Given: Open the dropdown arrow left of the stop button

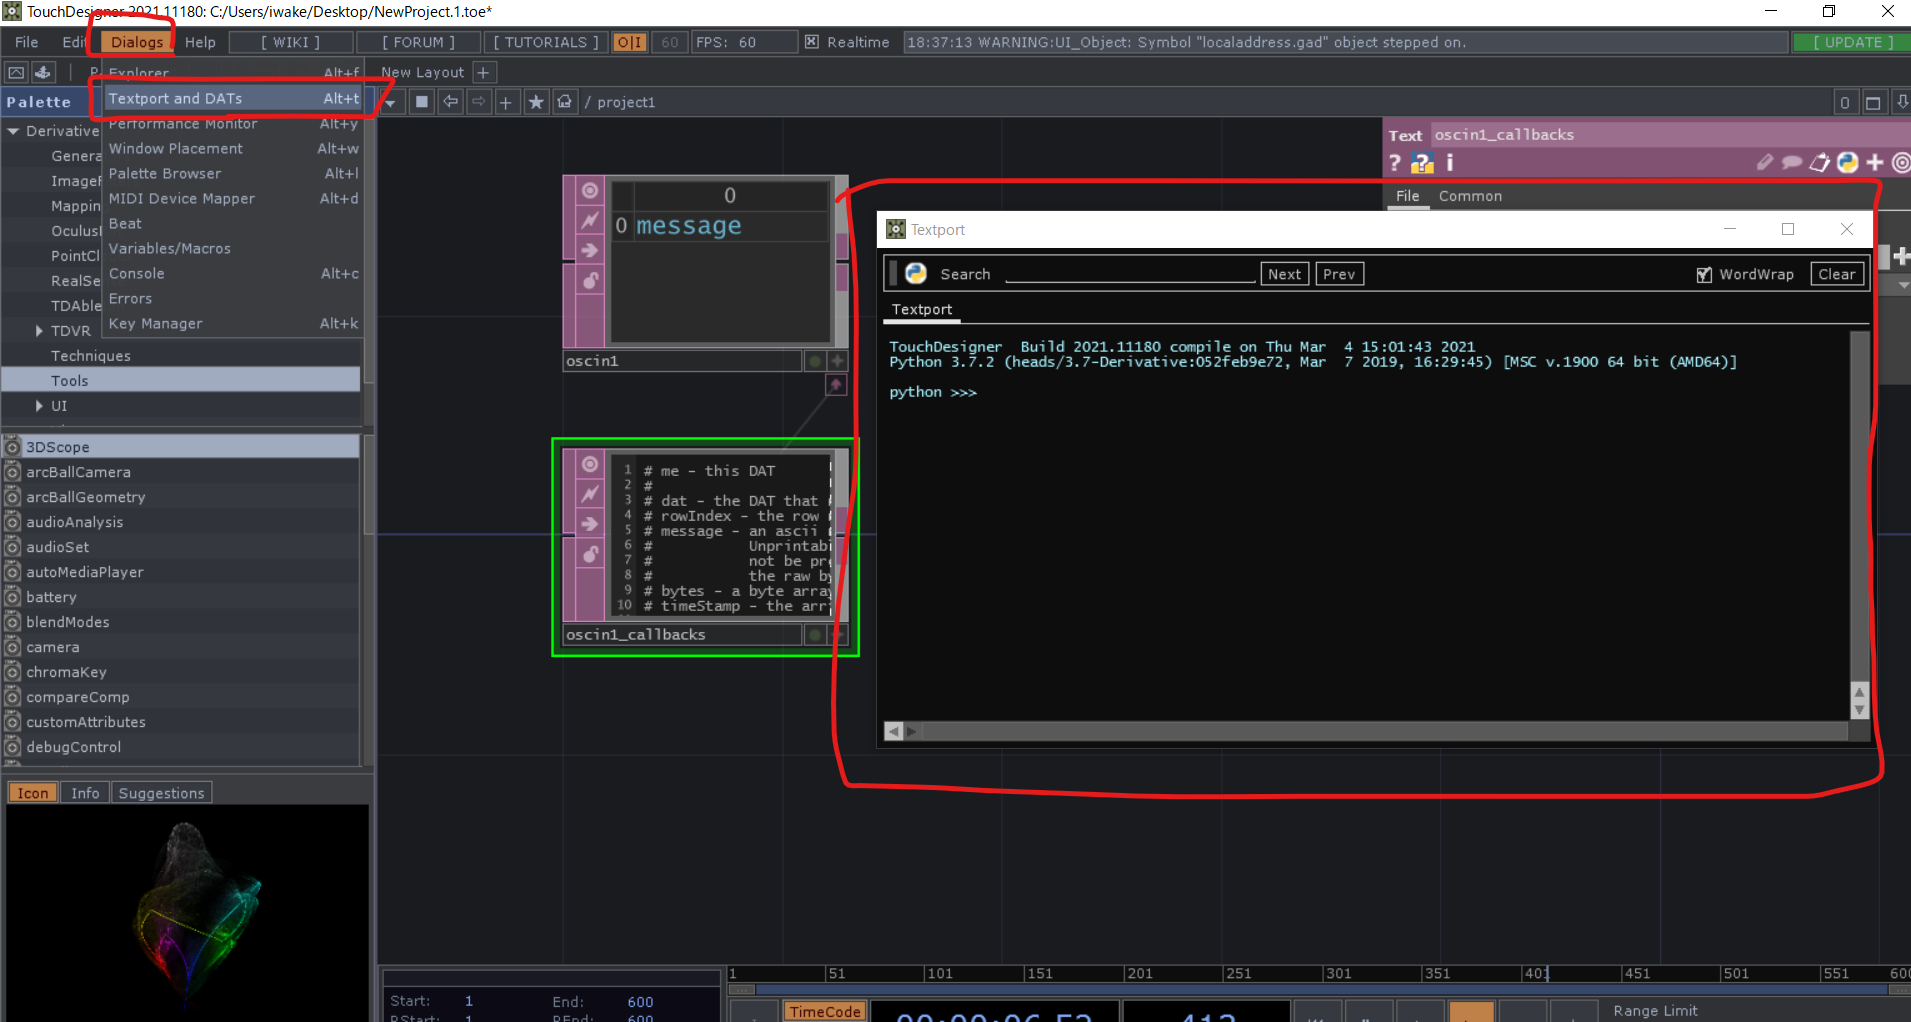Looking at the screenshot, I should point(389,102).
